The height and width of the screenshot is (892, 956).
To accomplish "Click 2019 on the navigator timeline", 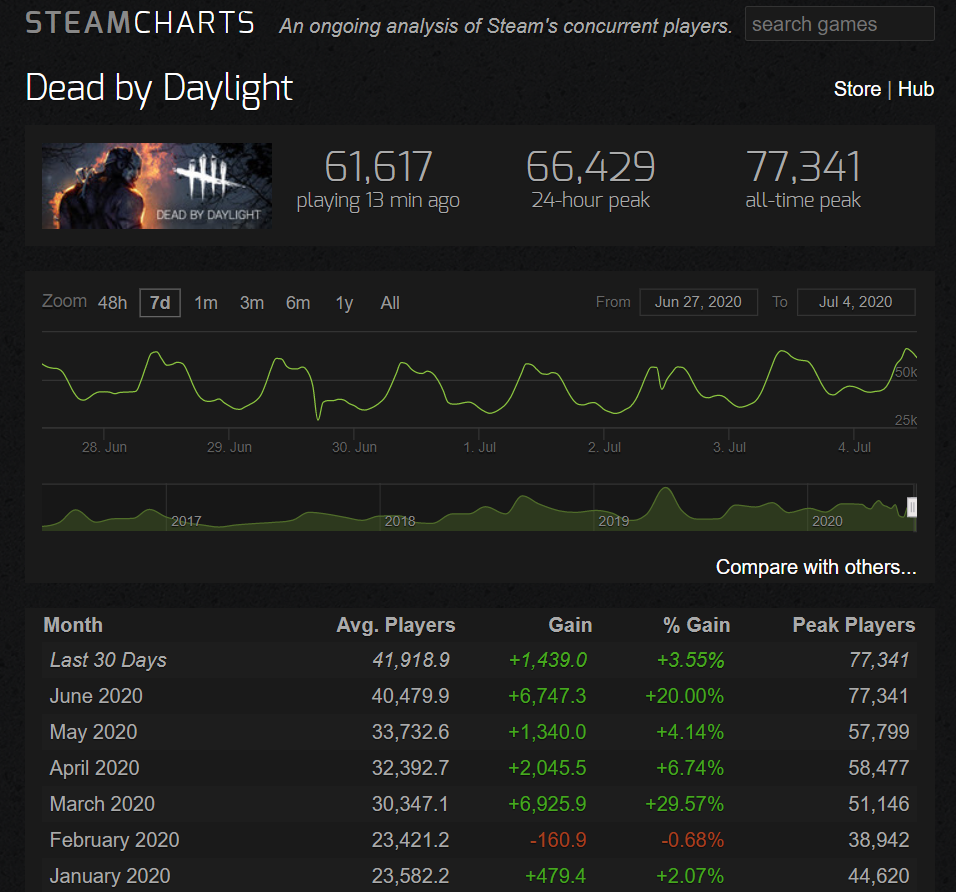I will 613,521.
